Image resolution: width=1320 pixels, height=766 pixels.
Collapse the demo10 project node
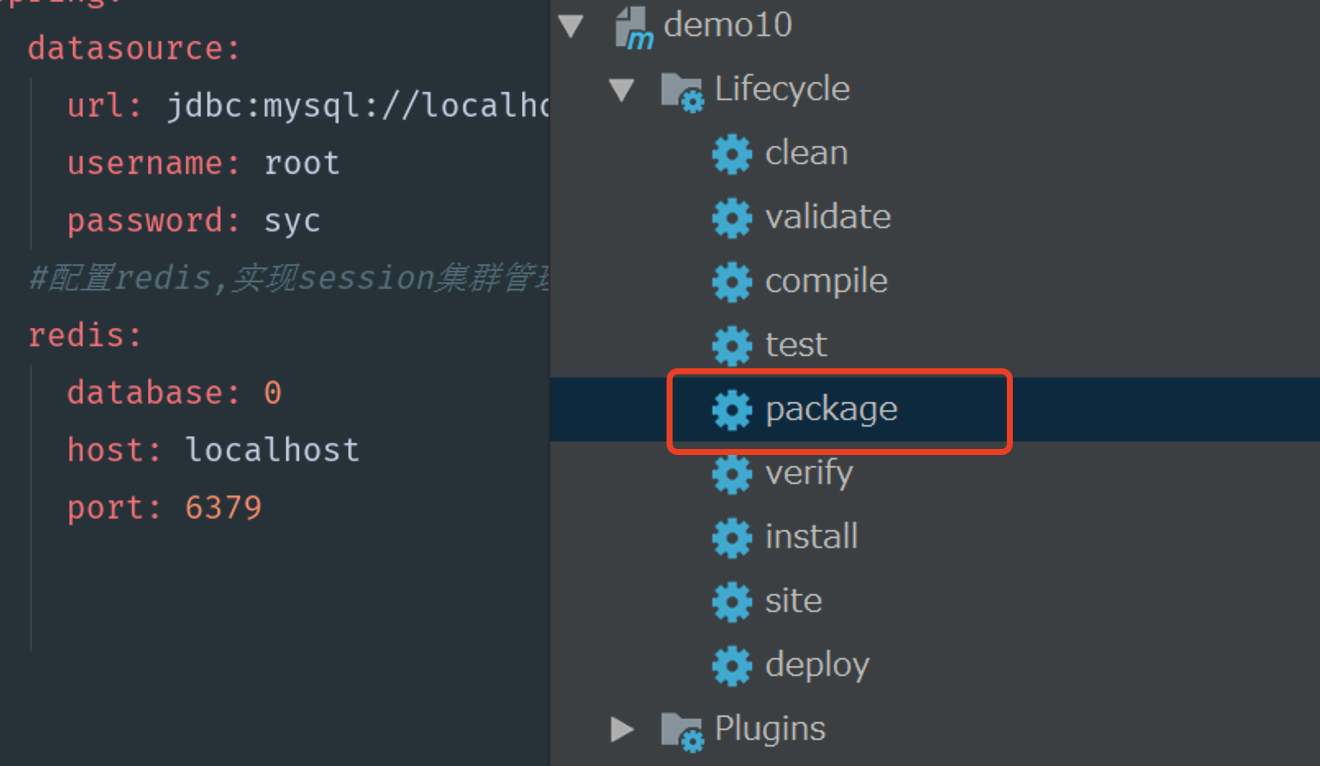[x=571, y=26]
